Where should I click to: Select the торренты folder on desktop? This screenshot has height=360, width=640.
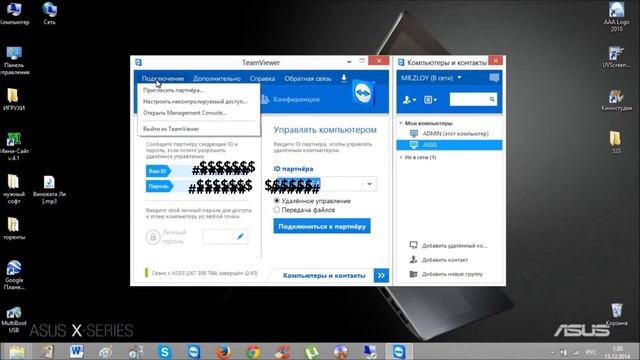tap(14, 228)
